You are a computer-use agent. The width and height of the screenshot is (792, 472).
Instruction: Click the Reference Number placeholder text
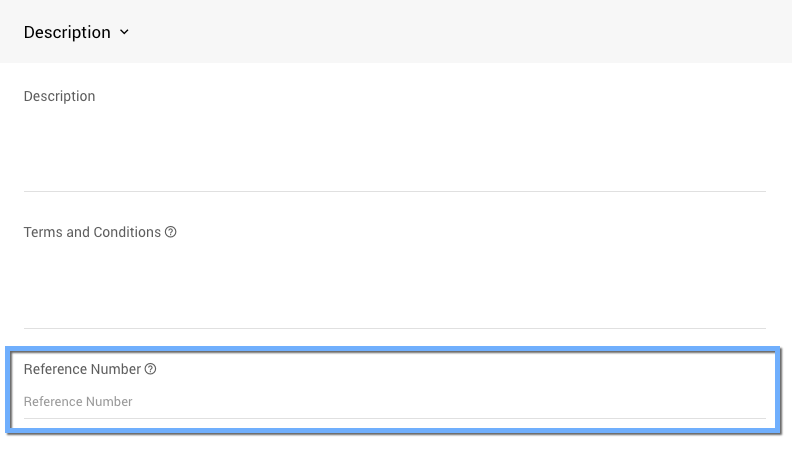click(x=78, y=402)
